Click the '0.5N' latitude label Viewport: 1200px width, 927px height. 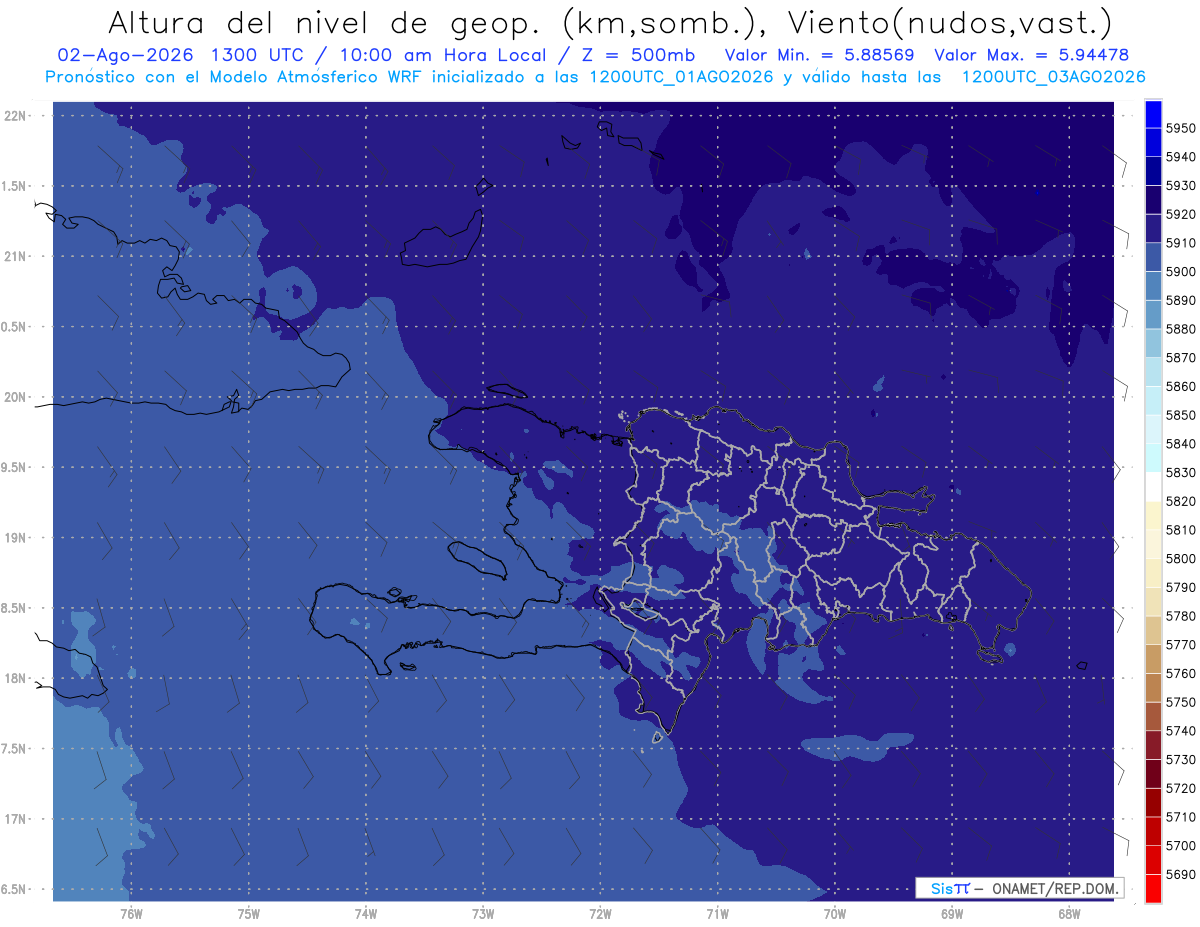pyautogui.click(x=15, y=327)
